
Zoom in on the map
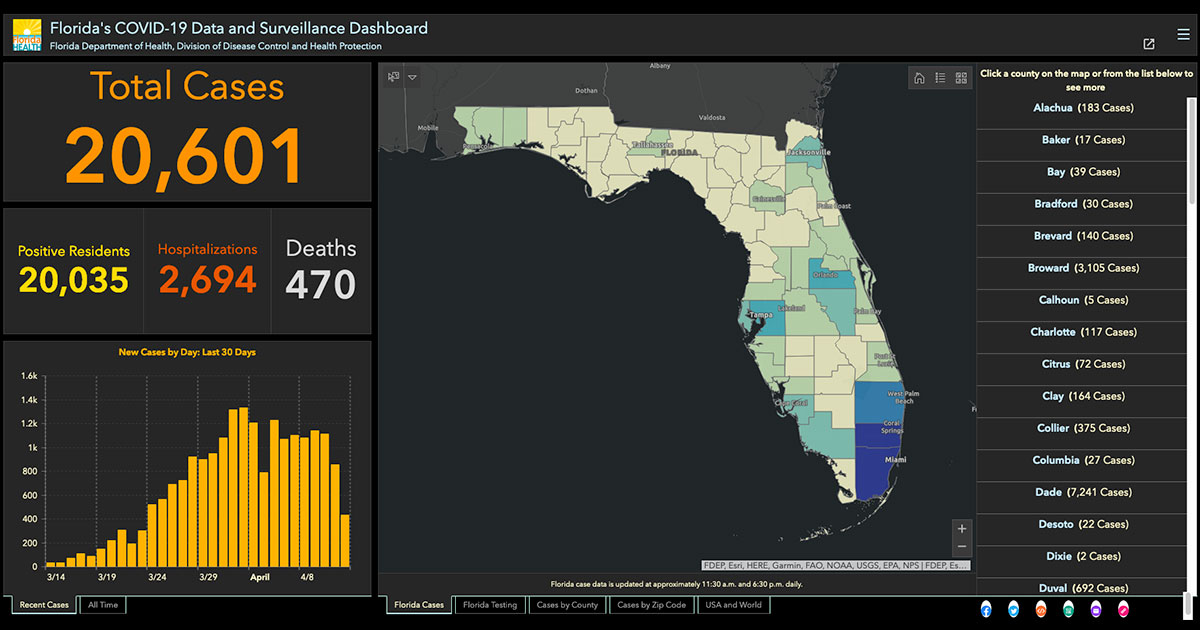point(962,528)
